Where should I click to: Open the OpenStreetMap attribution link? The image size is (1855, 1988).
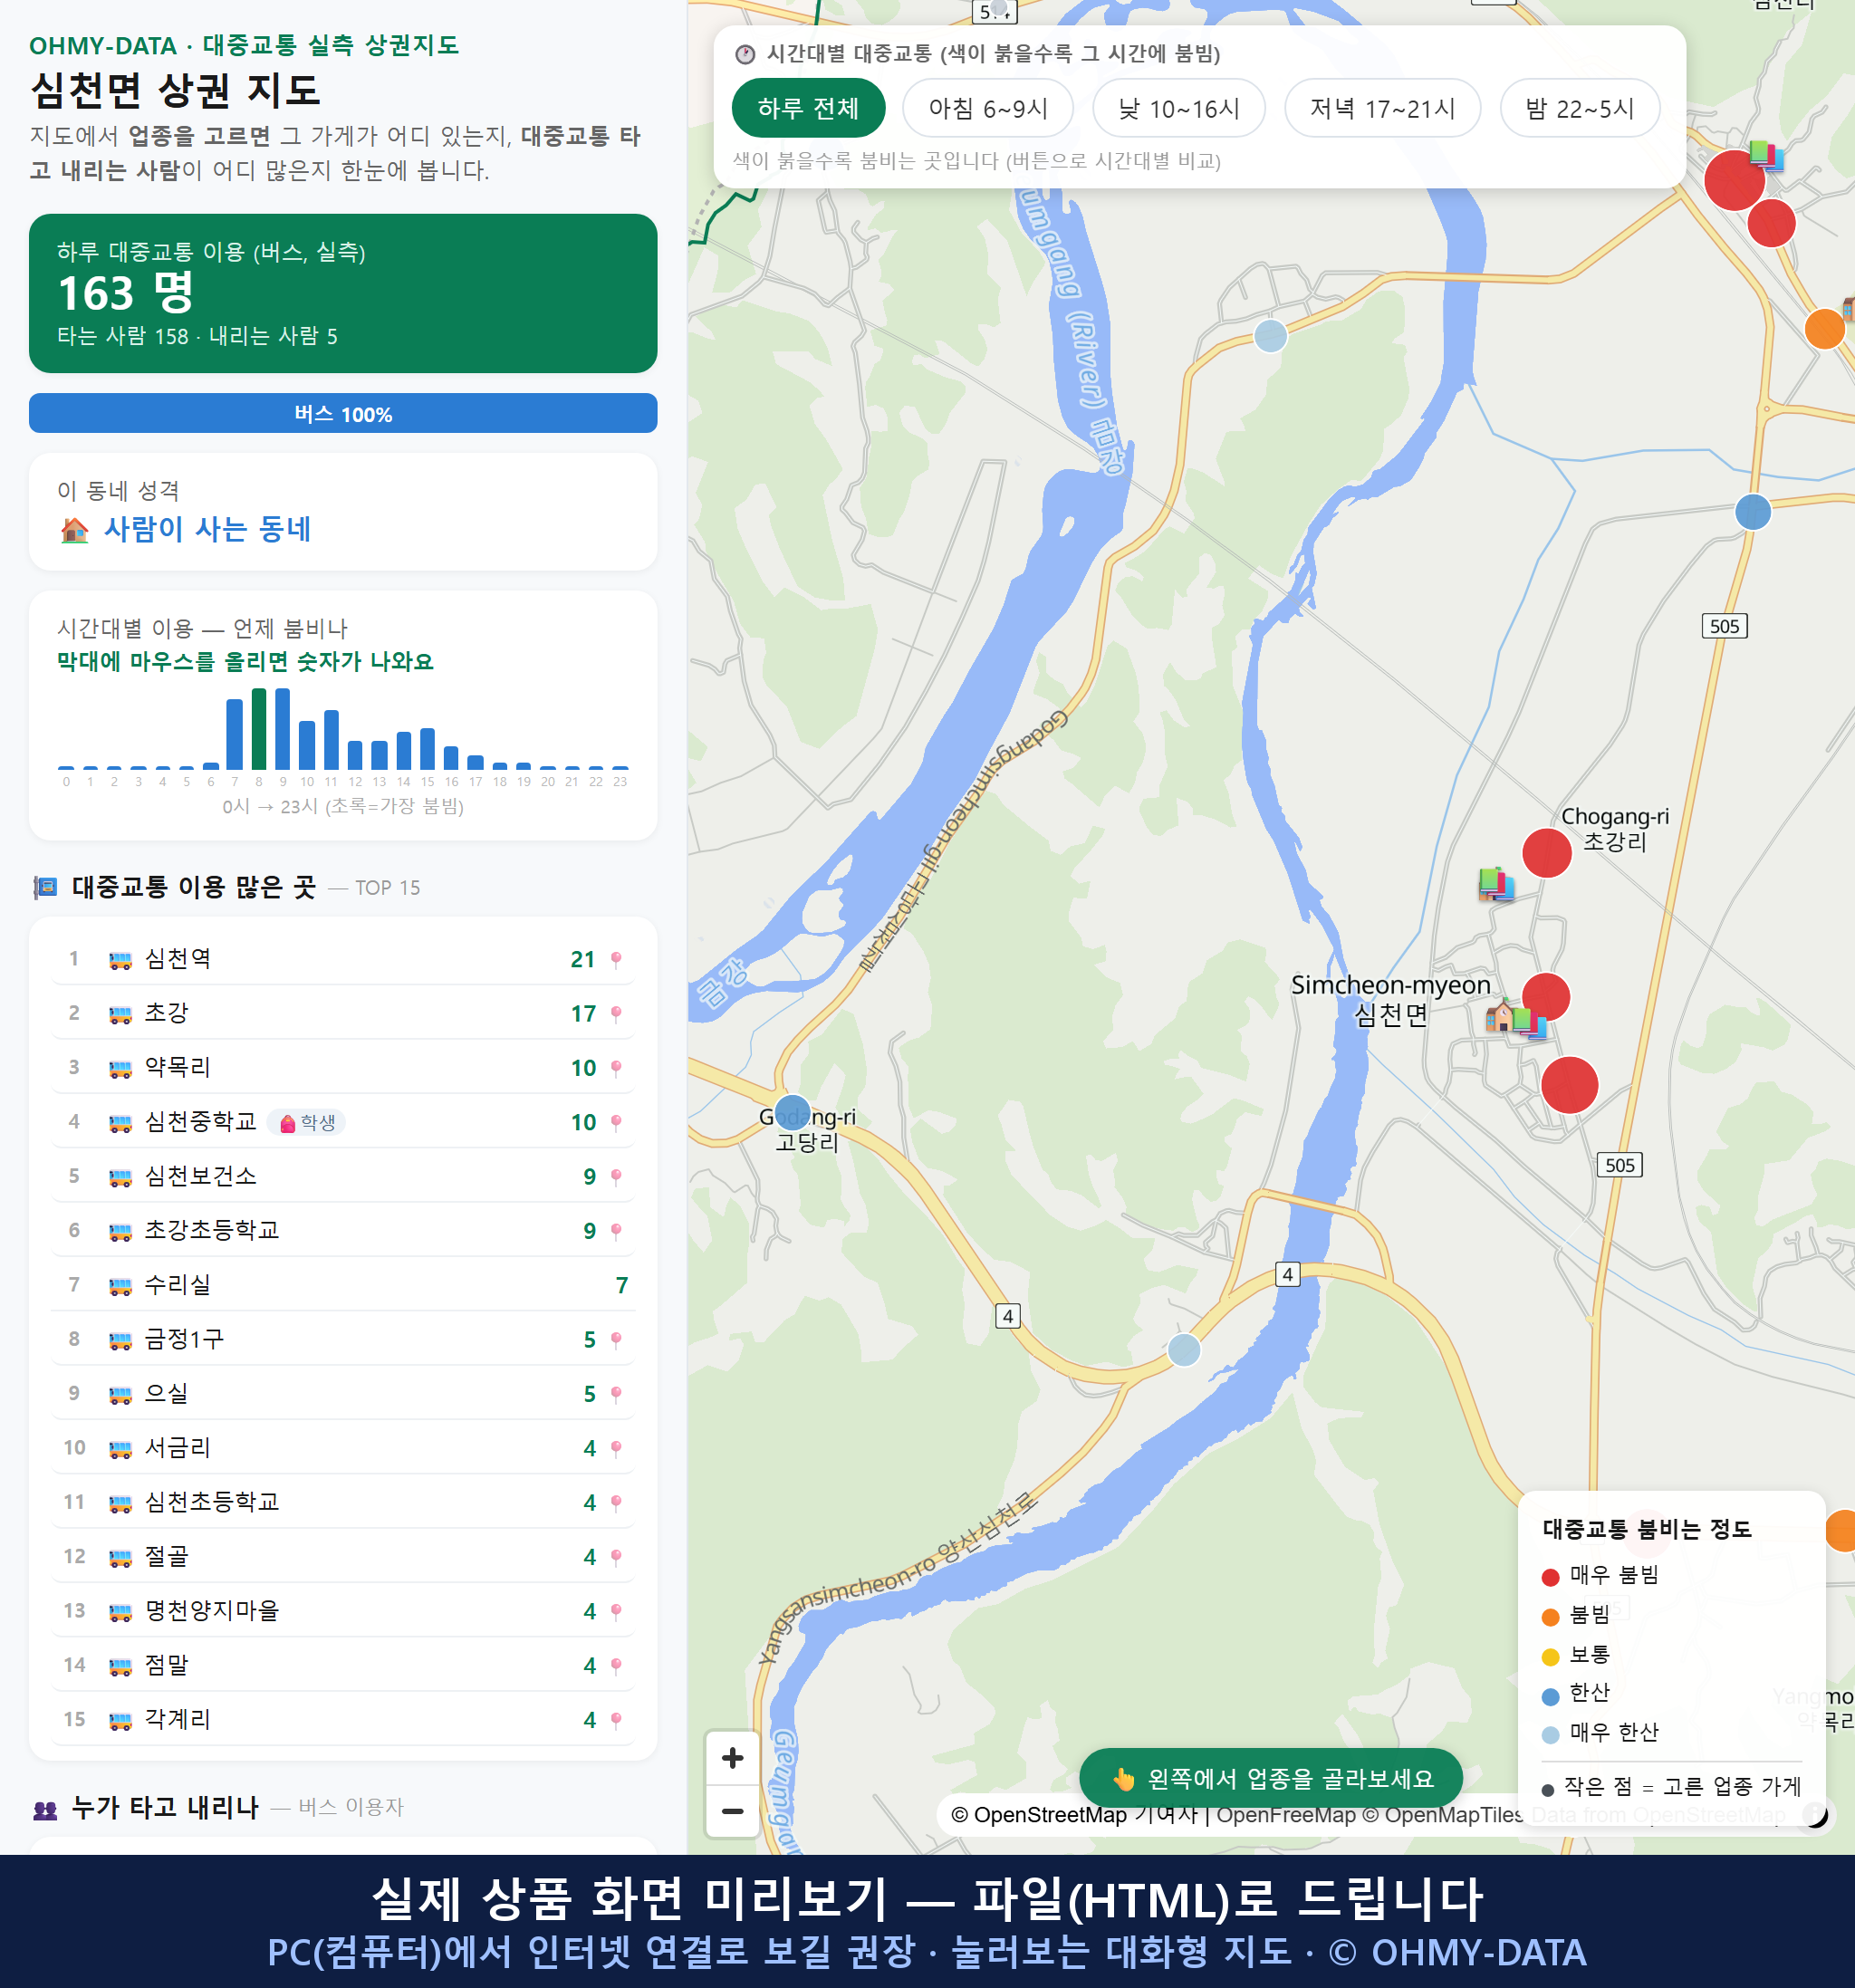tap(1074, 1815)
